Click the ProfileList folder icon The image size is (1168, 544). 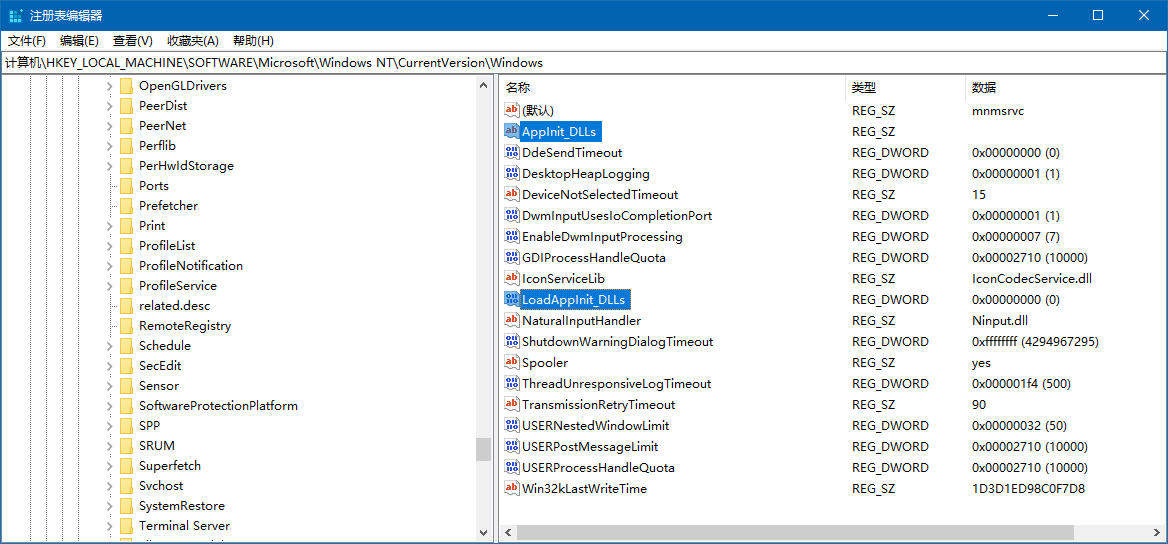pyautogui.click(x=126, y=245)
